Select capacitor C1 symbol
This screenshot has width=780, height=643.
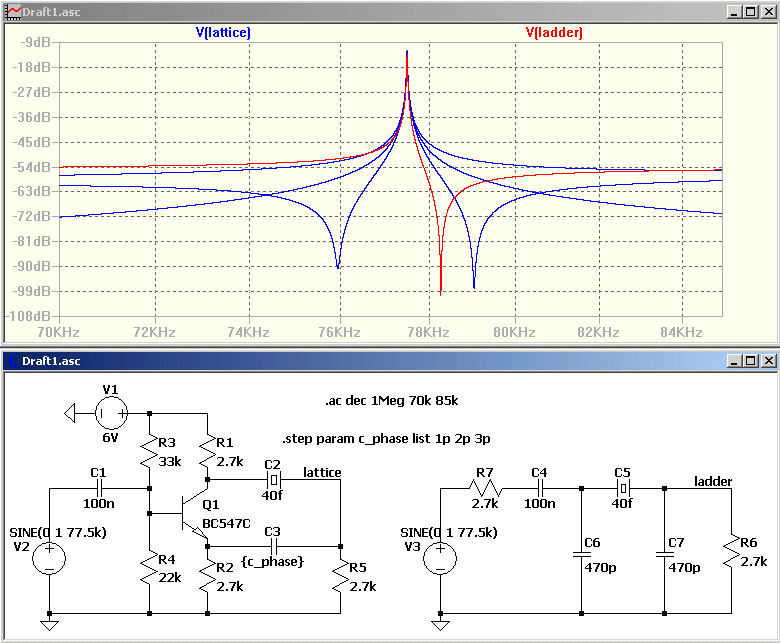pyautogui.click(x=99, y=488)
